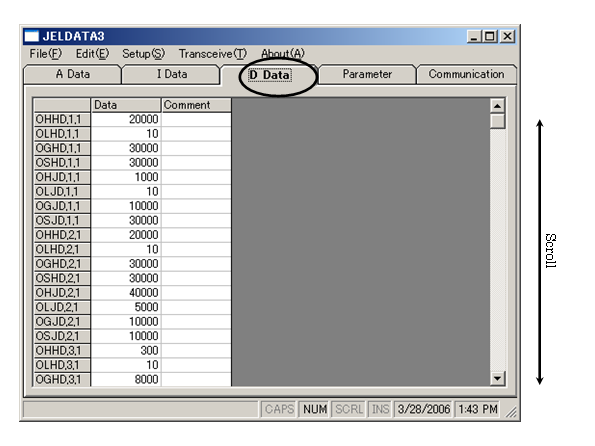The width and height of the screenshot is (595, 446).
Task: Click the Comment cell of OGHD,2,1
Action: point(196,263)
